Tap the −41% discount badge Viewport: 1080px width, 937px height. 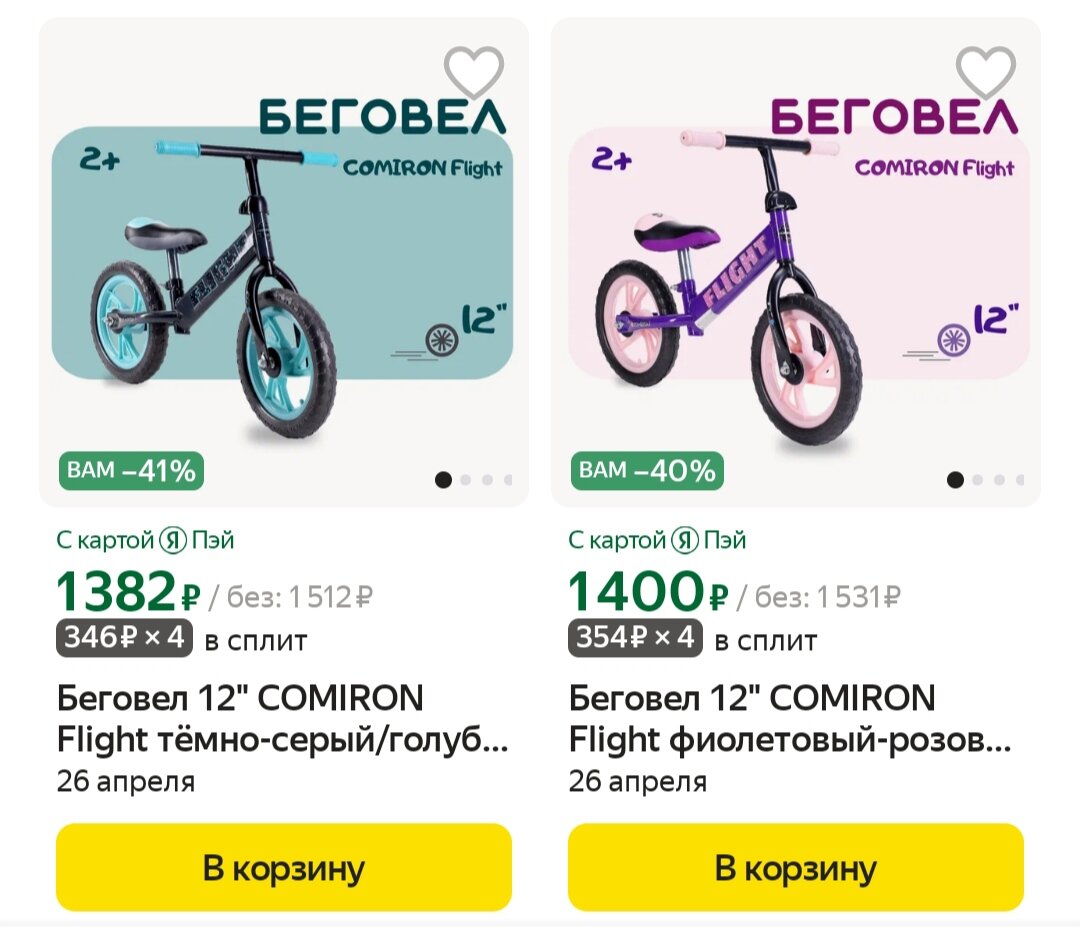(131, 470)
